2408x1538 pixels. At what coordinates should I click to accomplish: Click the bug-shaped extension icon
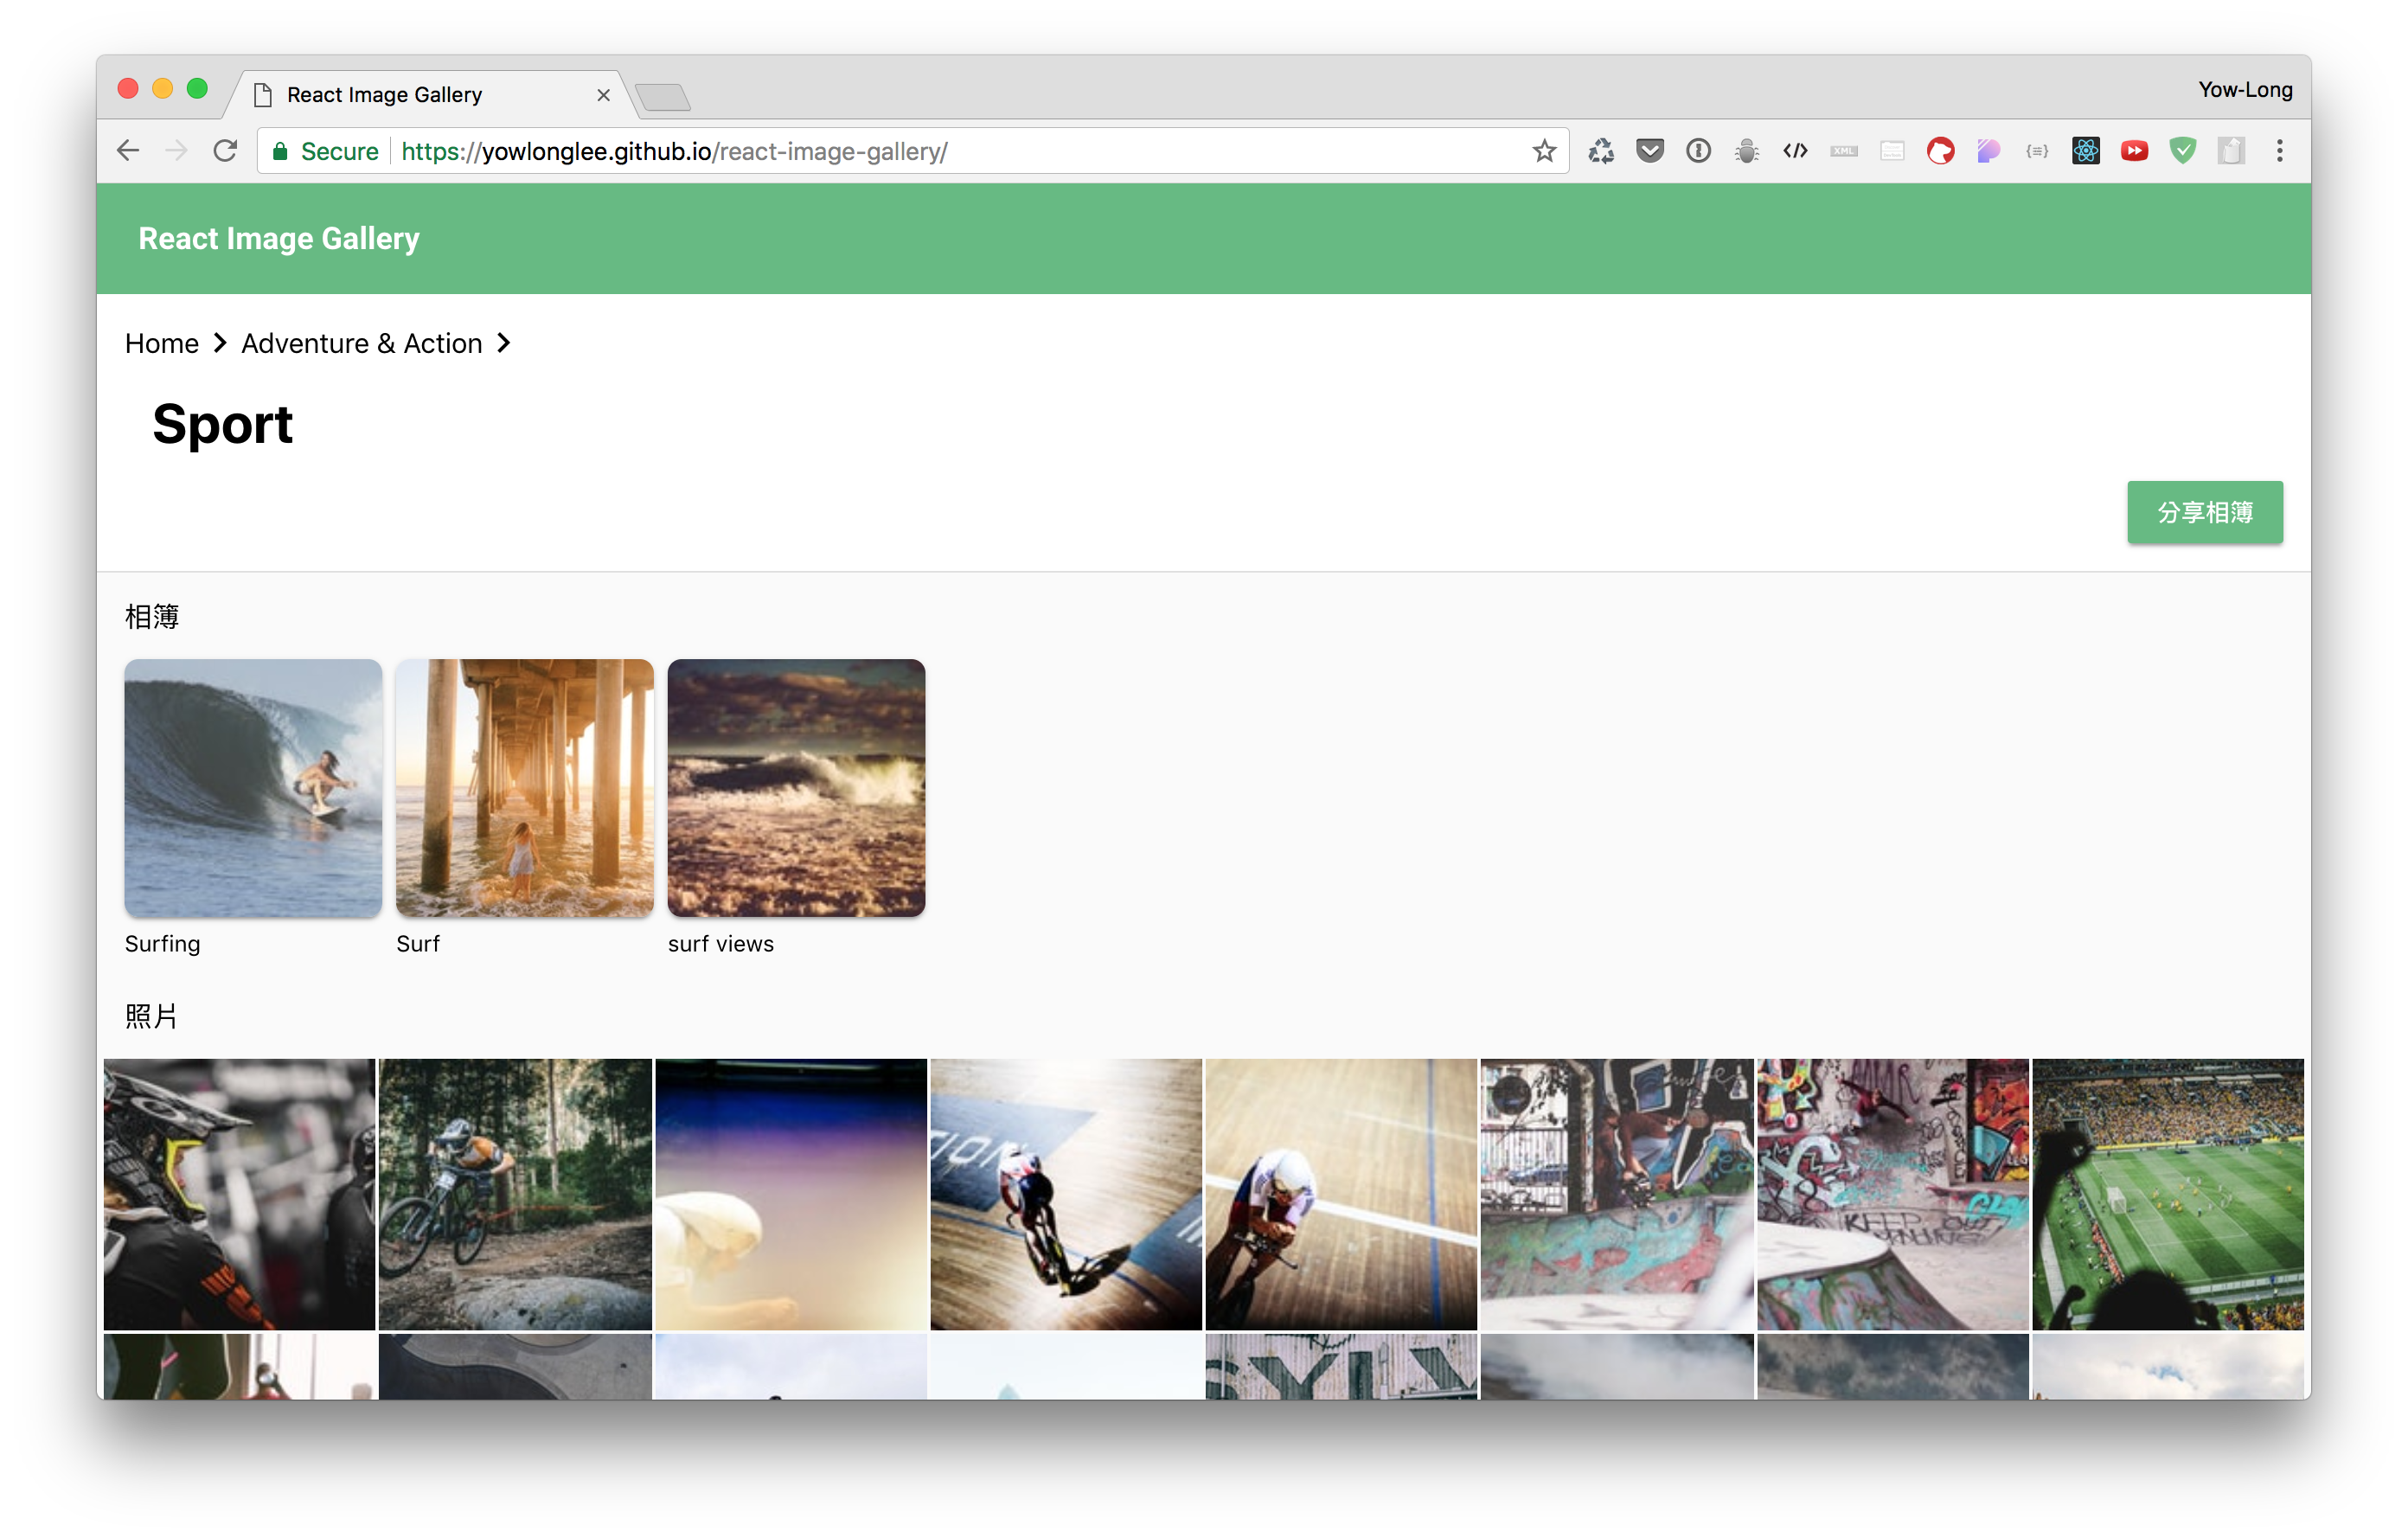(x=1746, y=151)
